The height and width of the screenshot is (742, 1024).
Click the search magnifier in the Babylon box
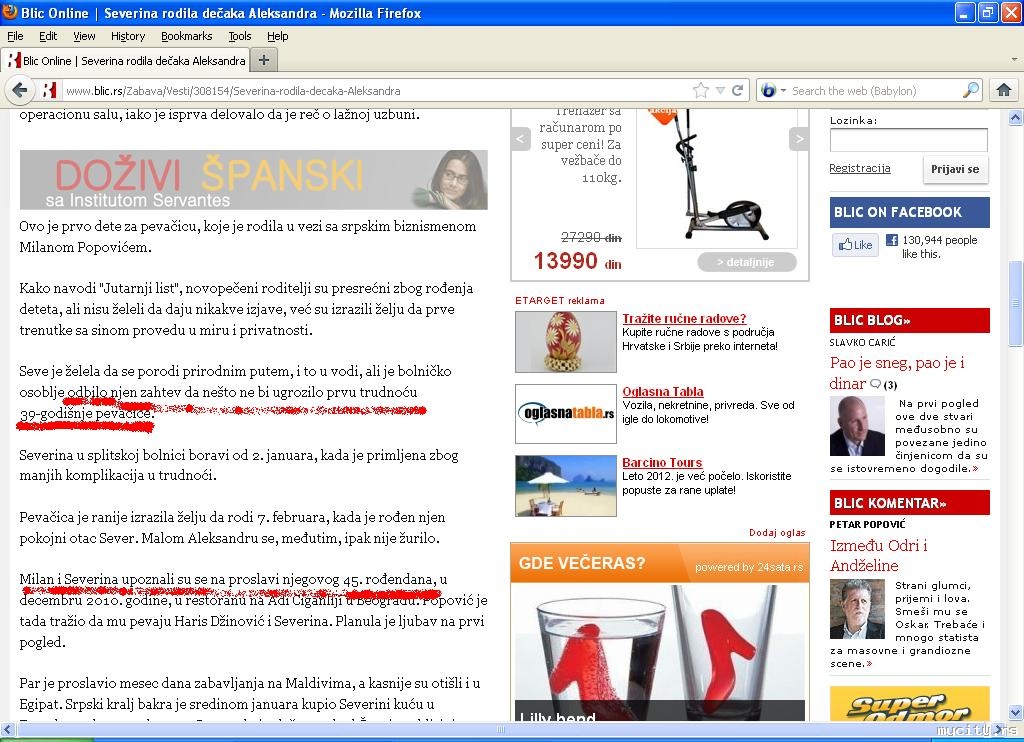(971, 90)
